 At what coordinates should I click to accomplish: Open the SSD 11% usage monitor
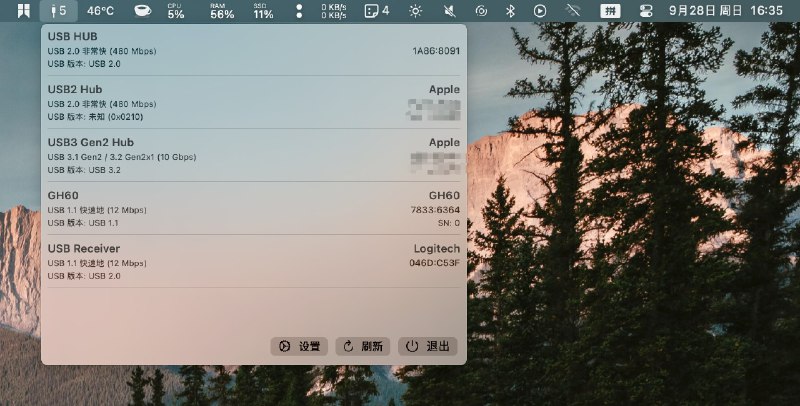point(263,11)
